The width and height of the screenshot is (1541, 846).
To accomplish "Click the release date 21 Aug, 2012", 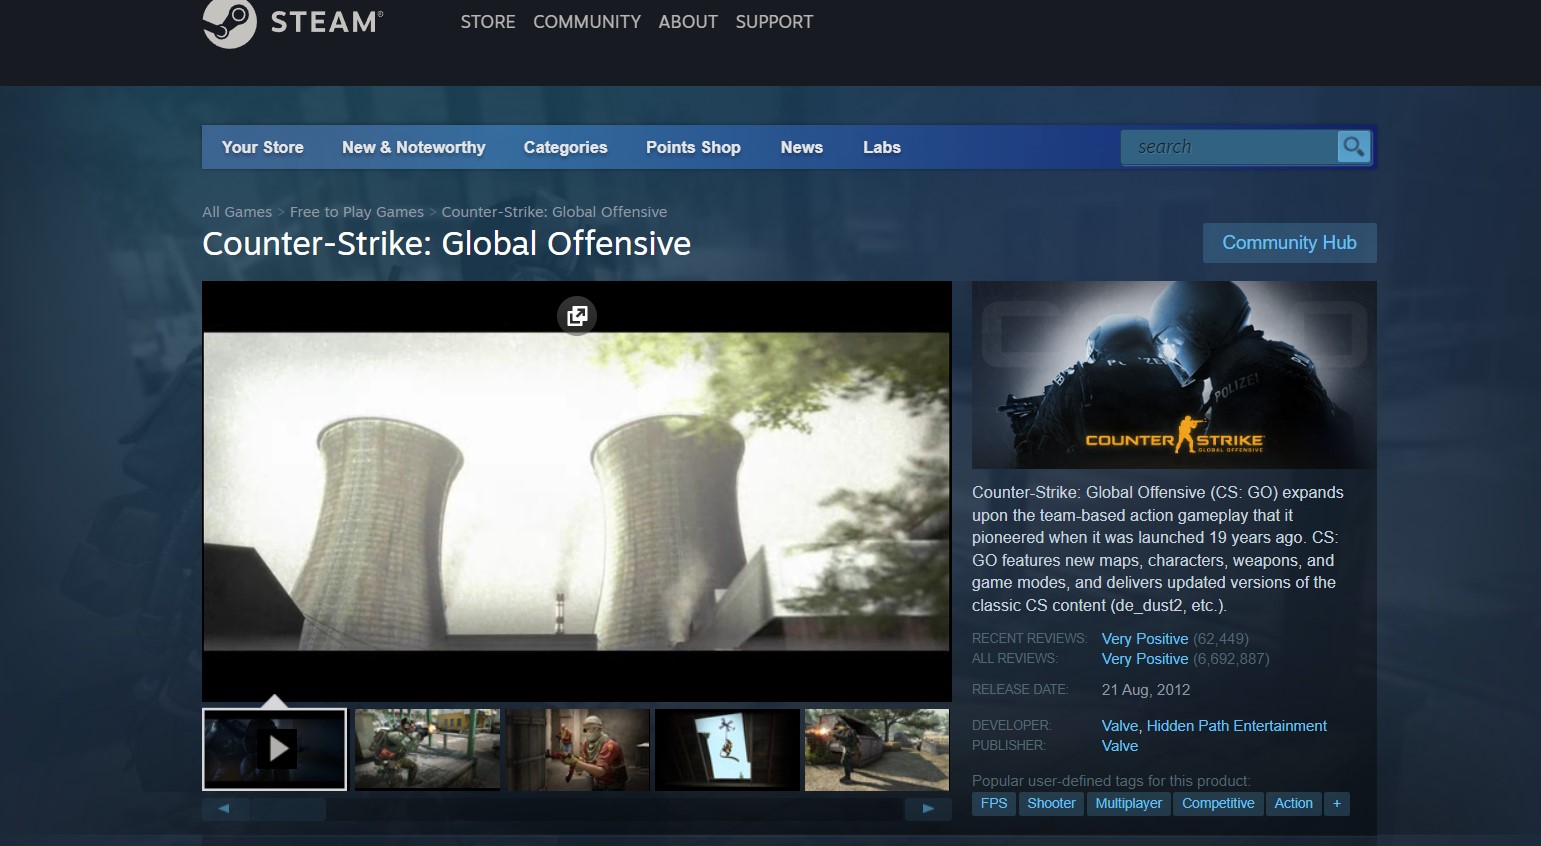I will pos(1146,690).
